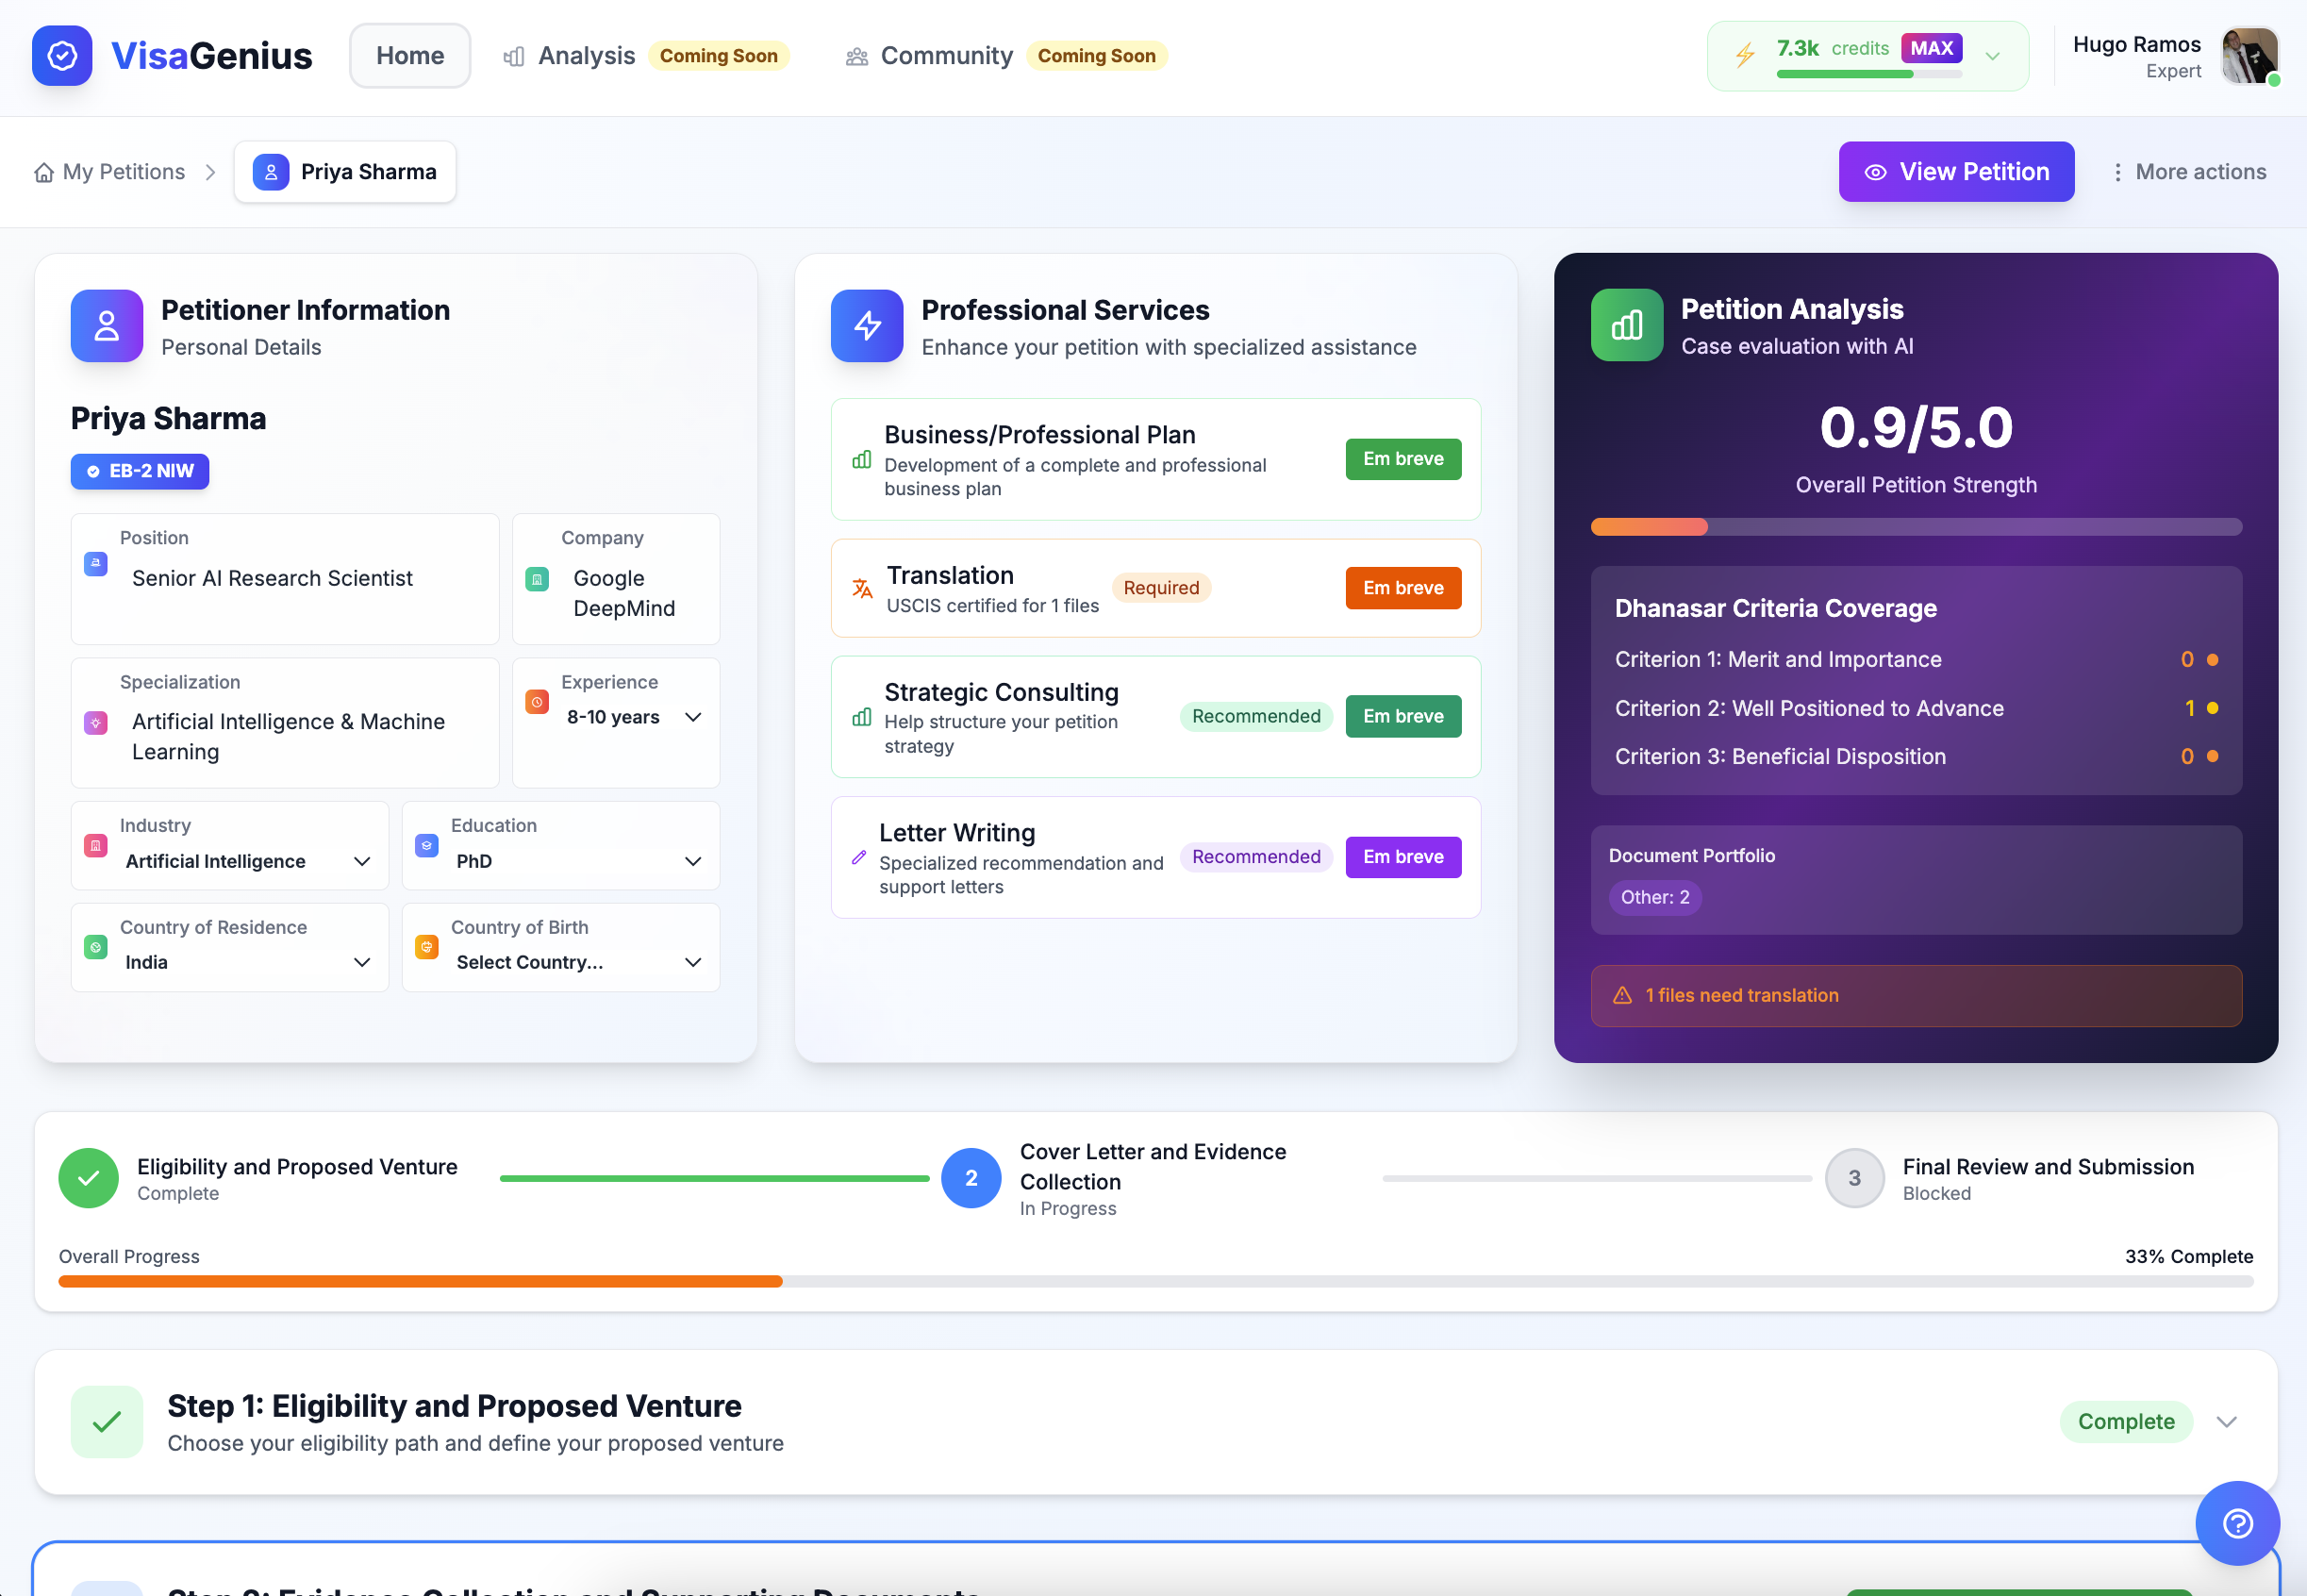Viewport: 2307px width, 1596px height.
Task: Expand Step 1 section chevron
Action: [x=2226, y=1422]
